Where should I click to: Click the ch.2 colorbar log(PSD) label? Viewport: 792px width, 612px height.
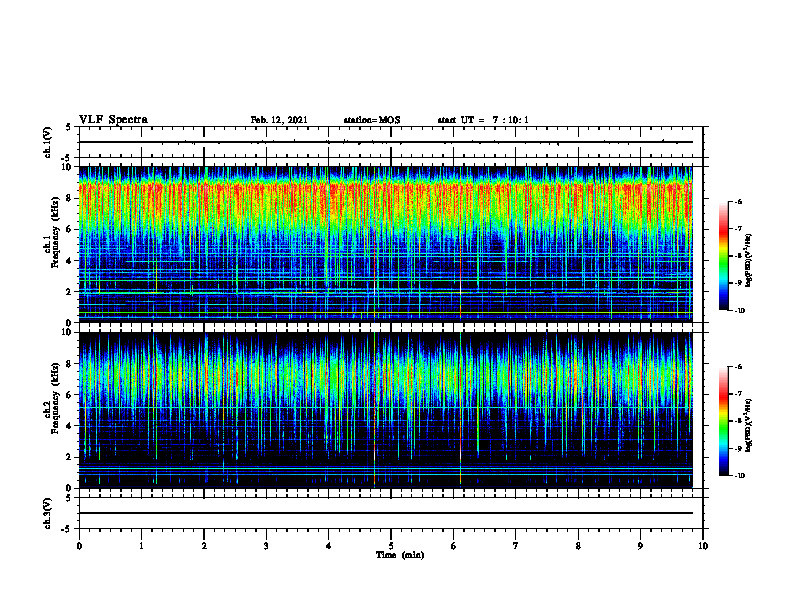click(749, 426)
